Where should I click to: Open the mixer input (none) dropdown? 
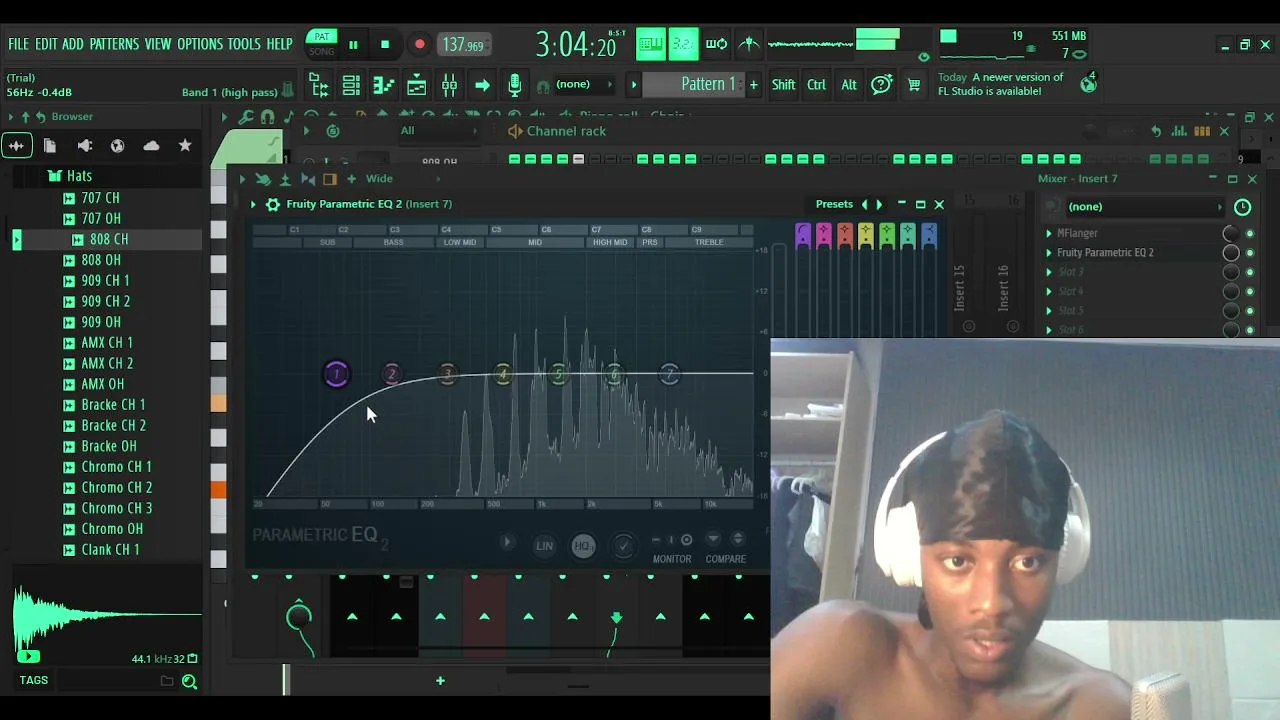[1145, 207]
